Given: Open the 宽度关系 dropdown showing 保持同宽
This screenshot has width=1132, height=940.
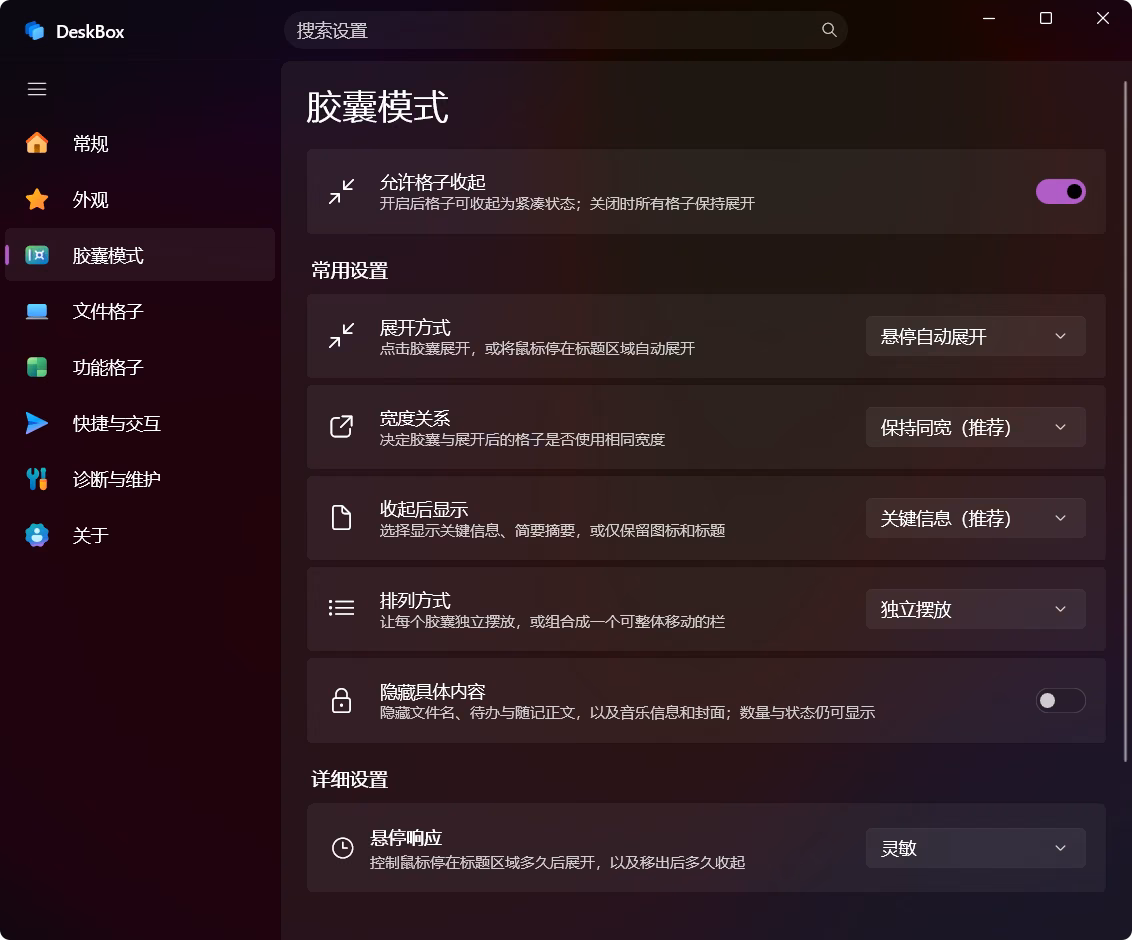Looking at the screenshot, I should click(975, 427).
